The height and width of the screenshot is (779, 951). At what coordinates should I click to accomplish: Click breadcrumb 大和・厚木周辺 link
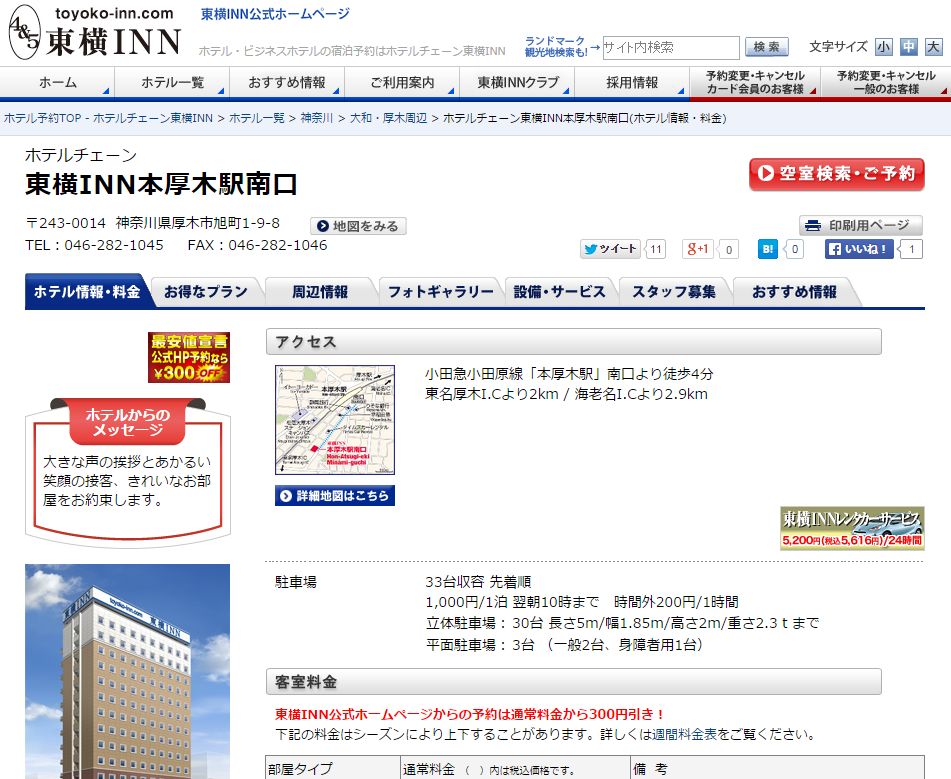coord(388,118)
